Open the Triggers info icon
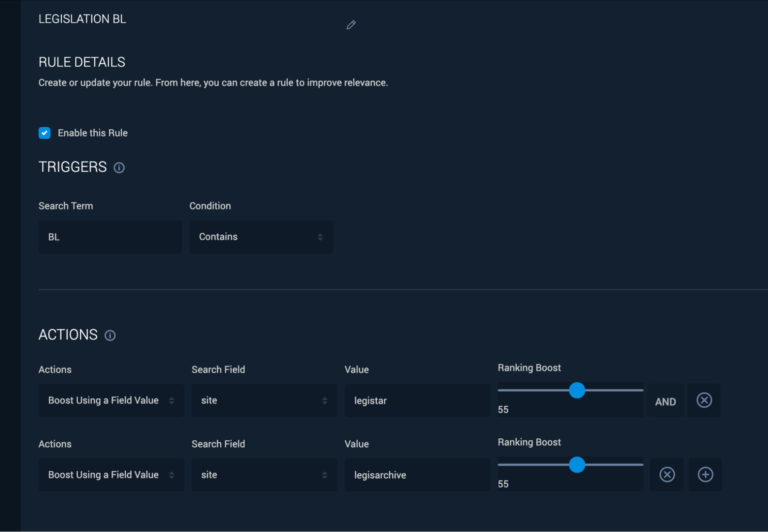 pyautogui.click(x=119, y=168)
